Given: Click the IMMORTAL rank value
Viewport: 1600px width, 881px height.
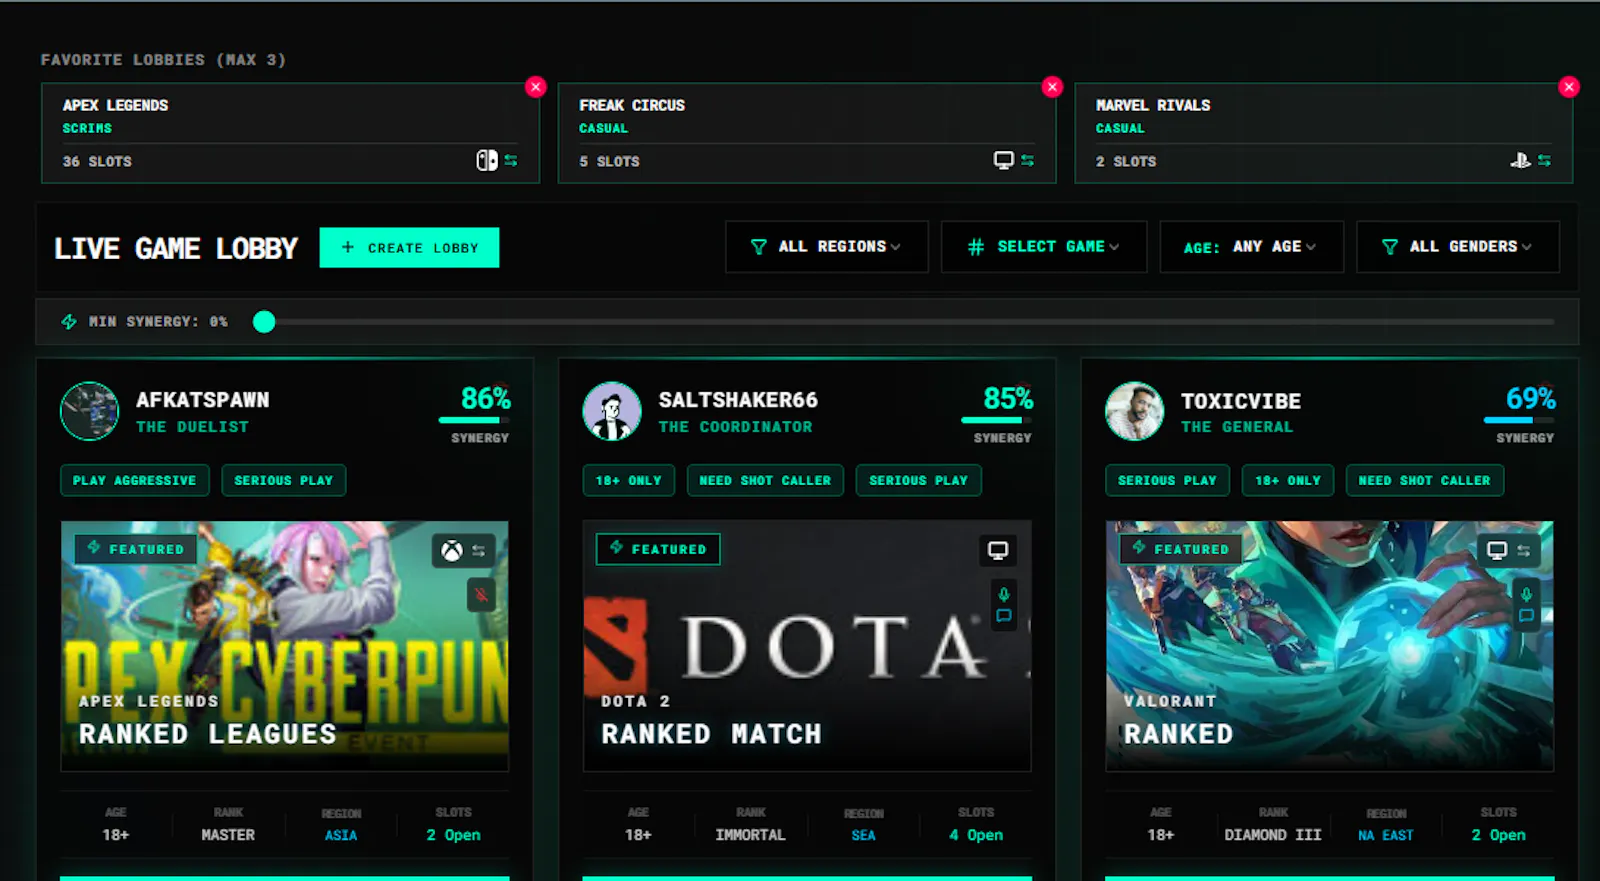Looking at the screenshot, I should pyautogui.click(x=751, y=835).
